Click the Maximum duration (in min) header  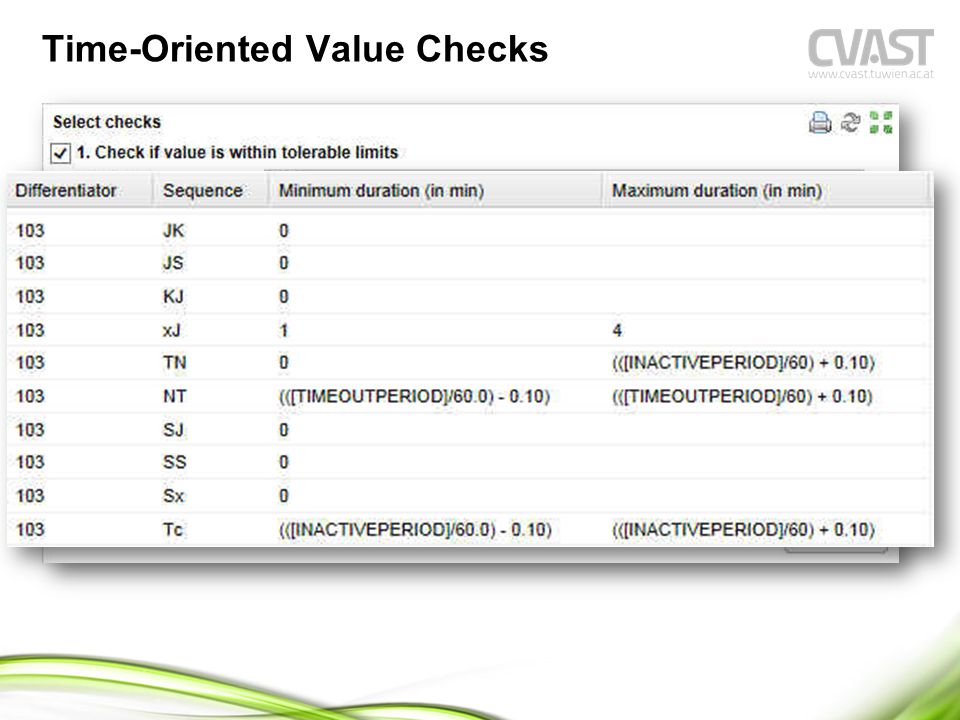[x=717, y=190]
